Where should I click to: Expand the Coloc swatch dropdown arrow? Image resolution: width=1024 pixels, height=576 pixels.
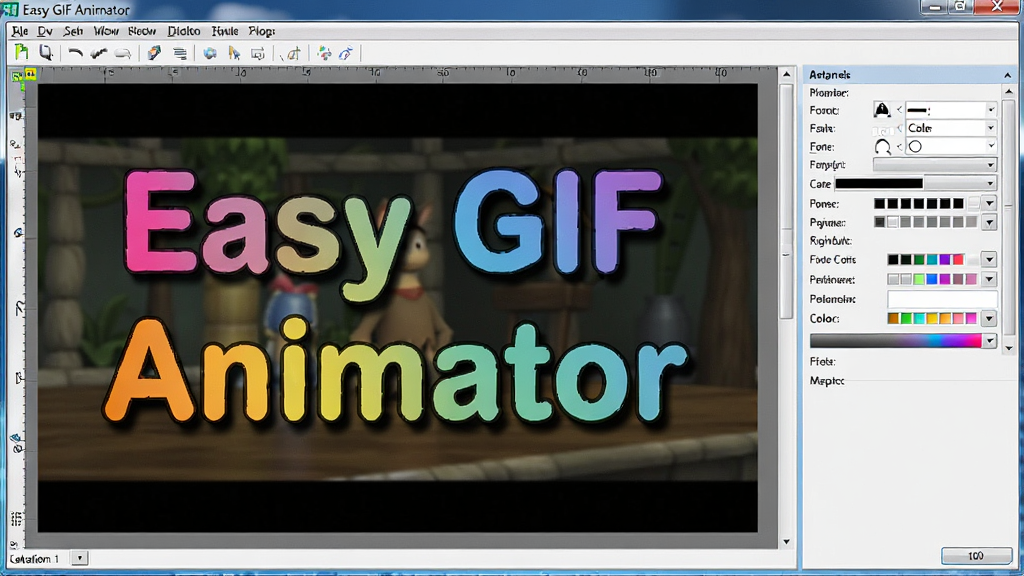tap(990, 319)
